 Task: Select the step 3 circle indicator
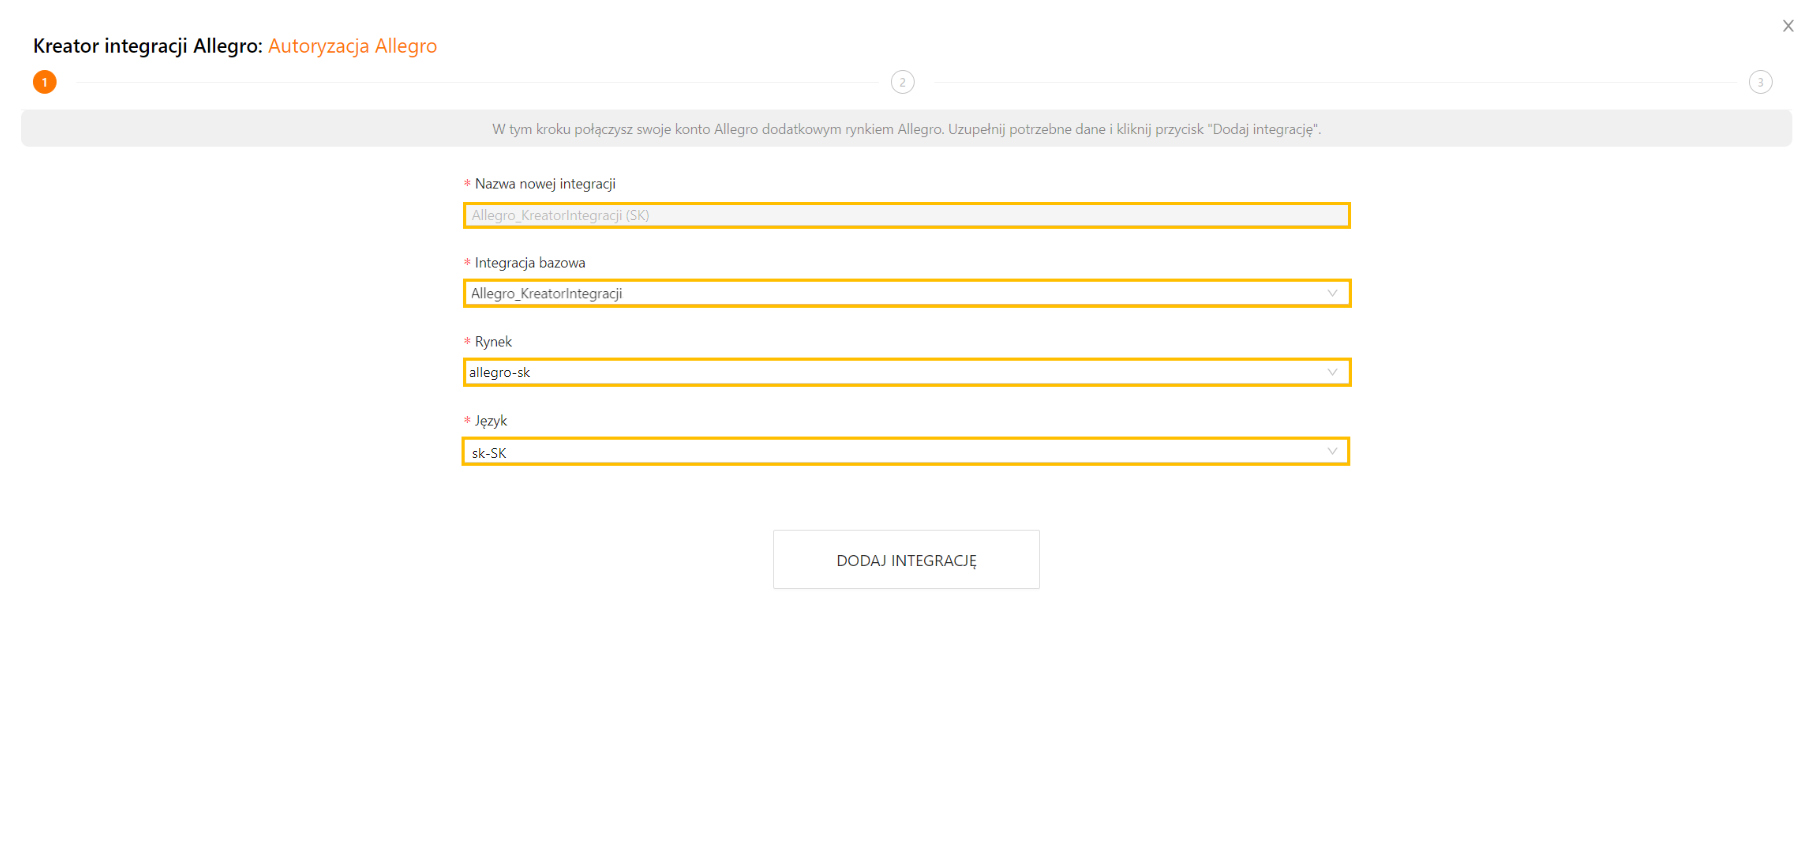coord(1760,82)
